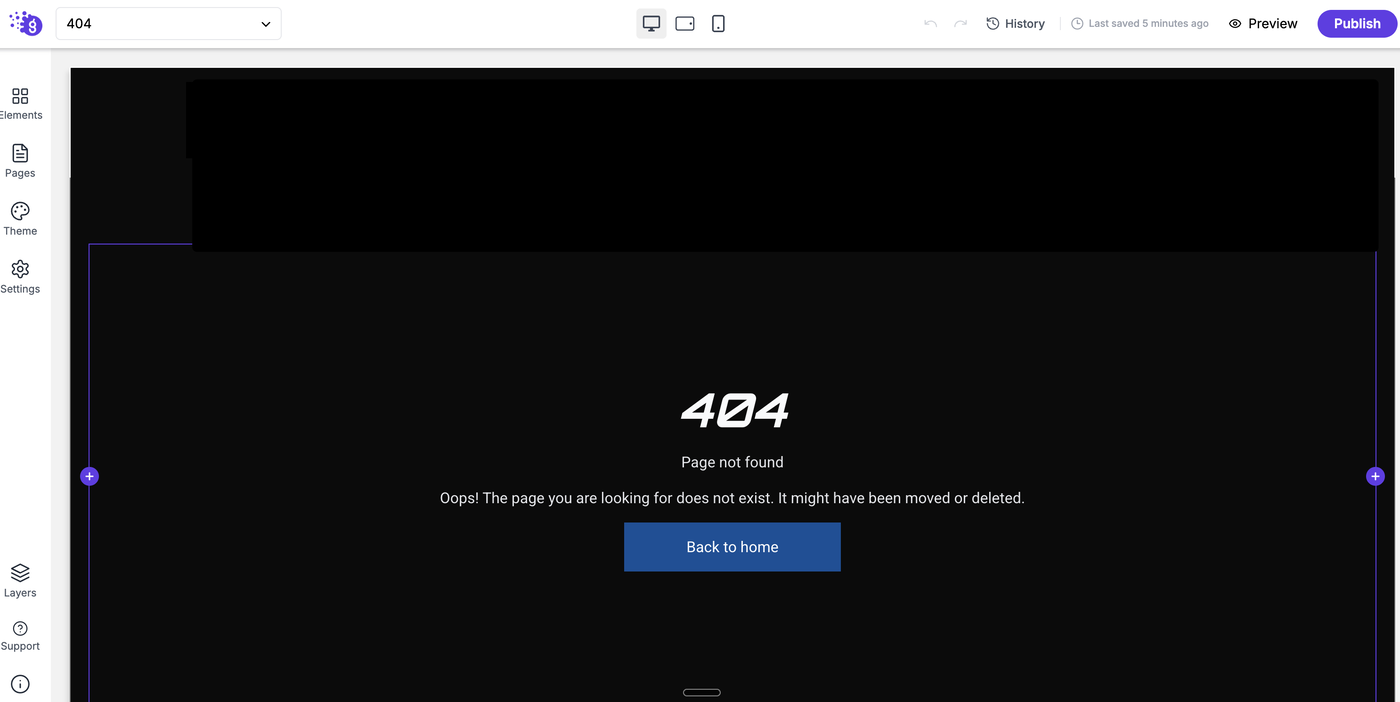Switch to mobile viewport view

(718, 23)
